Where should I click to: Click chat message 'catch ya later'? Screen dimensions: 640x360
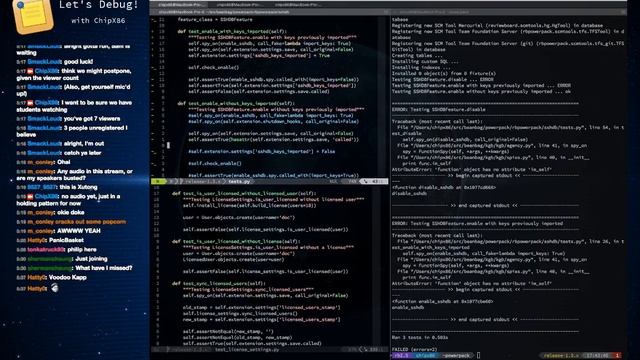[x=82, y=153]
